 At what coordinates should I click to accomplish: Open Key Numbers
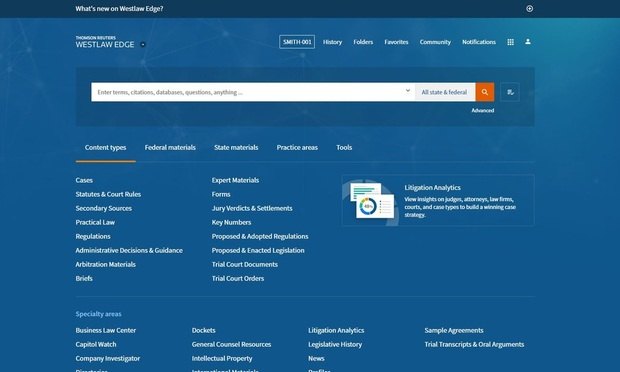[x=231, y=222]
